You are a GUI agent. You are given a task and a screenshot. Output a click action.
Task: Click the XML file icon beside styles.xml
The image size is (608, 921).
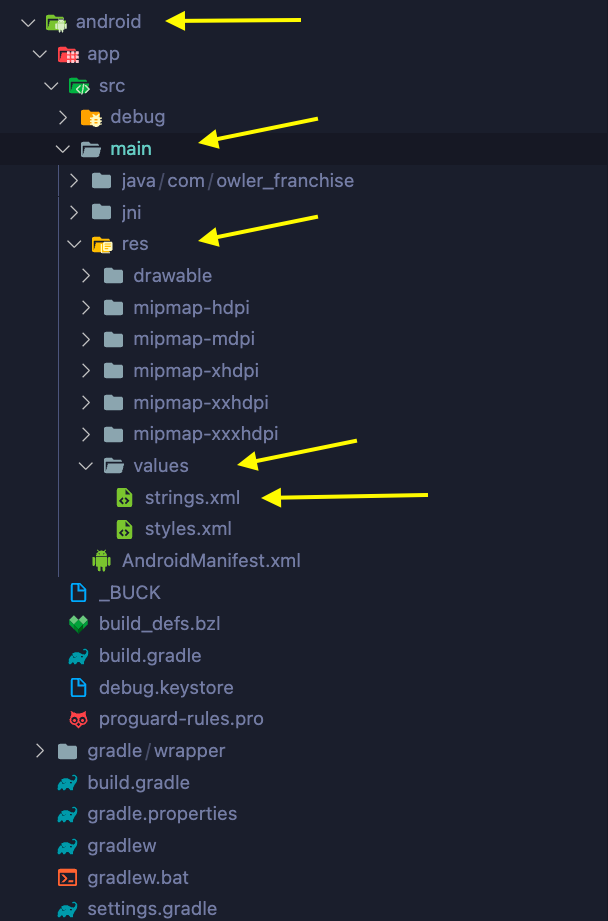click(123, 528)
